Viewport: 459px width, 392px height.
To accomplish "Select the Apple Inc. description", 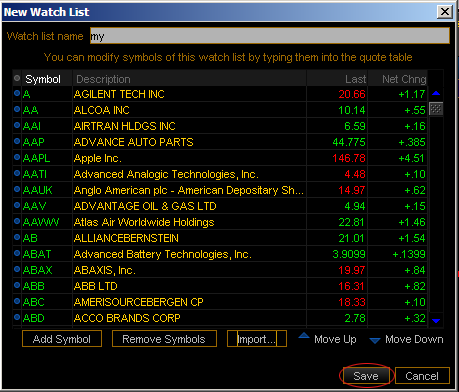I will tap(98, 158).
